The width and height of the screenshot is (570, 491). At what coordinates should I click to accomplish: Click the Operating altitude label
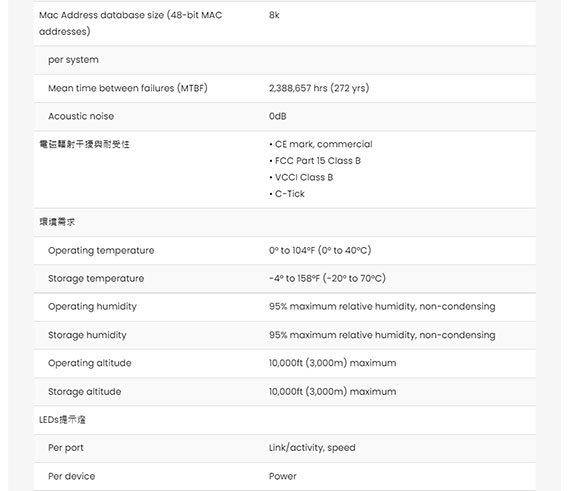pos(89,363)
